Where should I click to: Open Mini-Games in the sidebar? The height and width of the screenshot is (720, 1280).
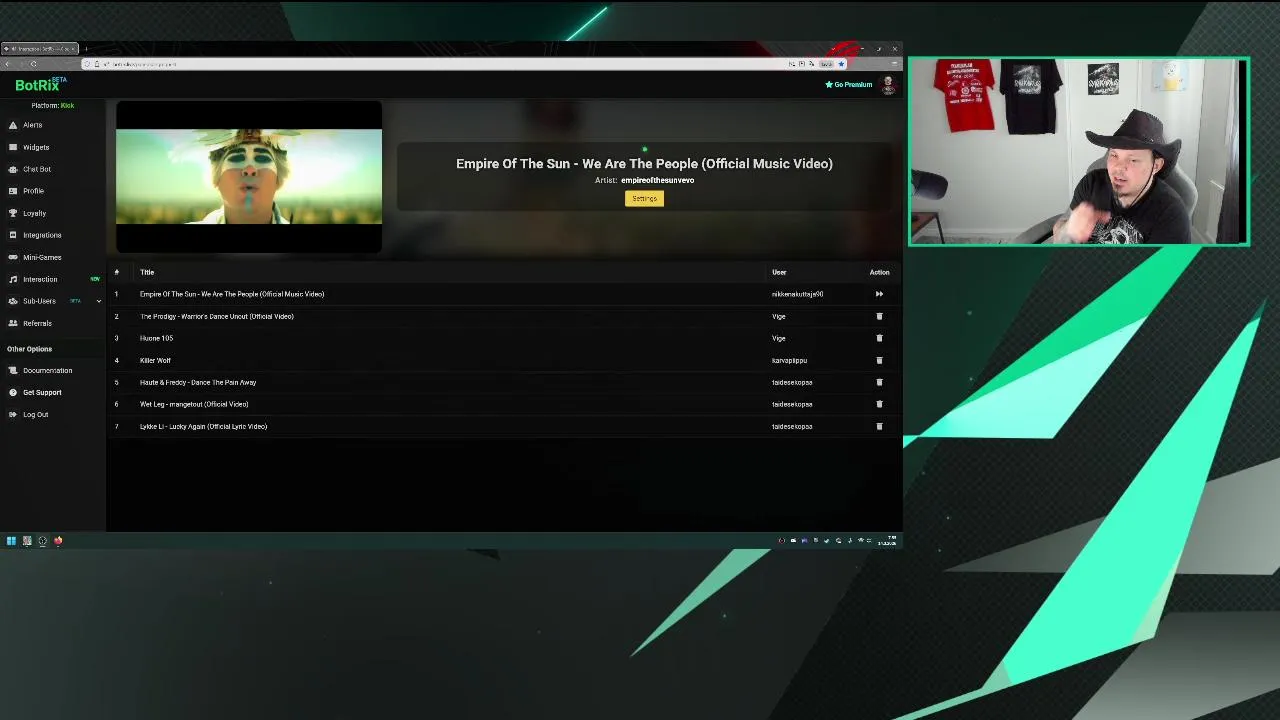click(42, 257)
